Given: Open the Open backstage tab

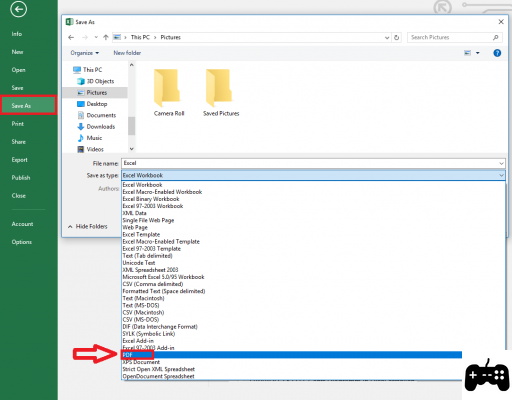Looking at the screenshot, I should pyautogui.click(x=18, y=70).
